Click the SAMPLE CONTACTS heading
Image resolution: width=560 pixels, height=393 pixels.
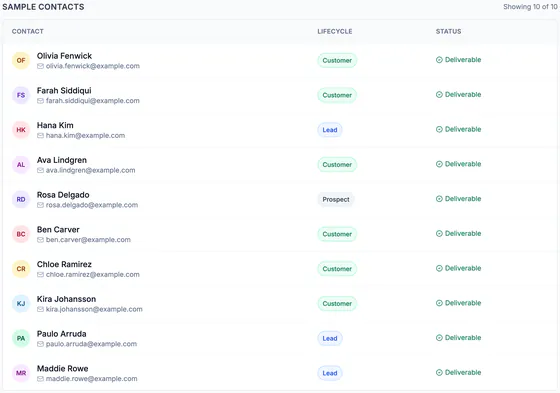click(43, 7)
